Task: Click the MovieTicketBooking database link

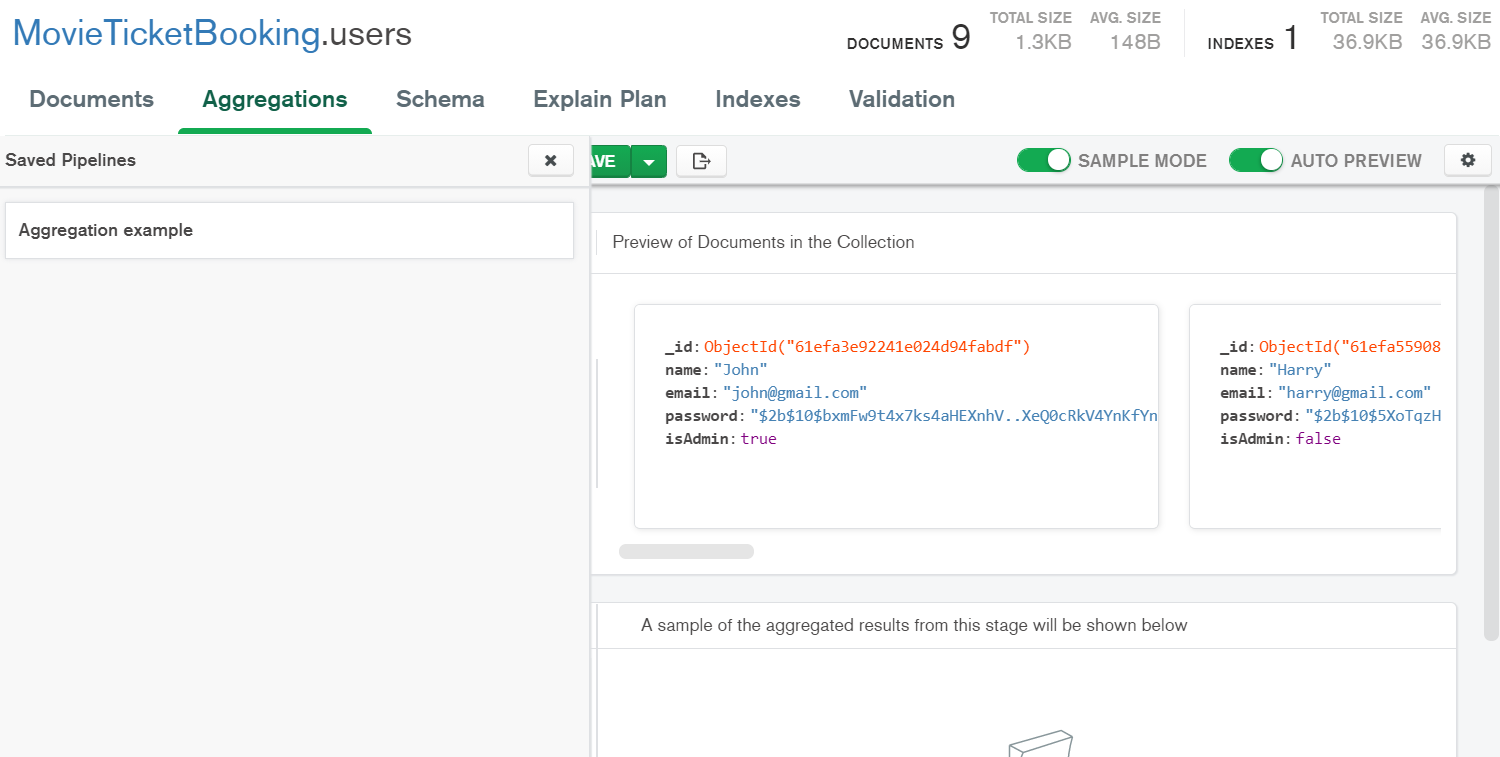Action: point(166,33)
